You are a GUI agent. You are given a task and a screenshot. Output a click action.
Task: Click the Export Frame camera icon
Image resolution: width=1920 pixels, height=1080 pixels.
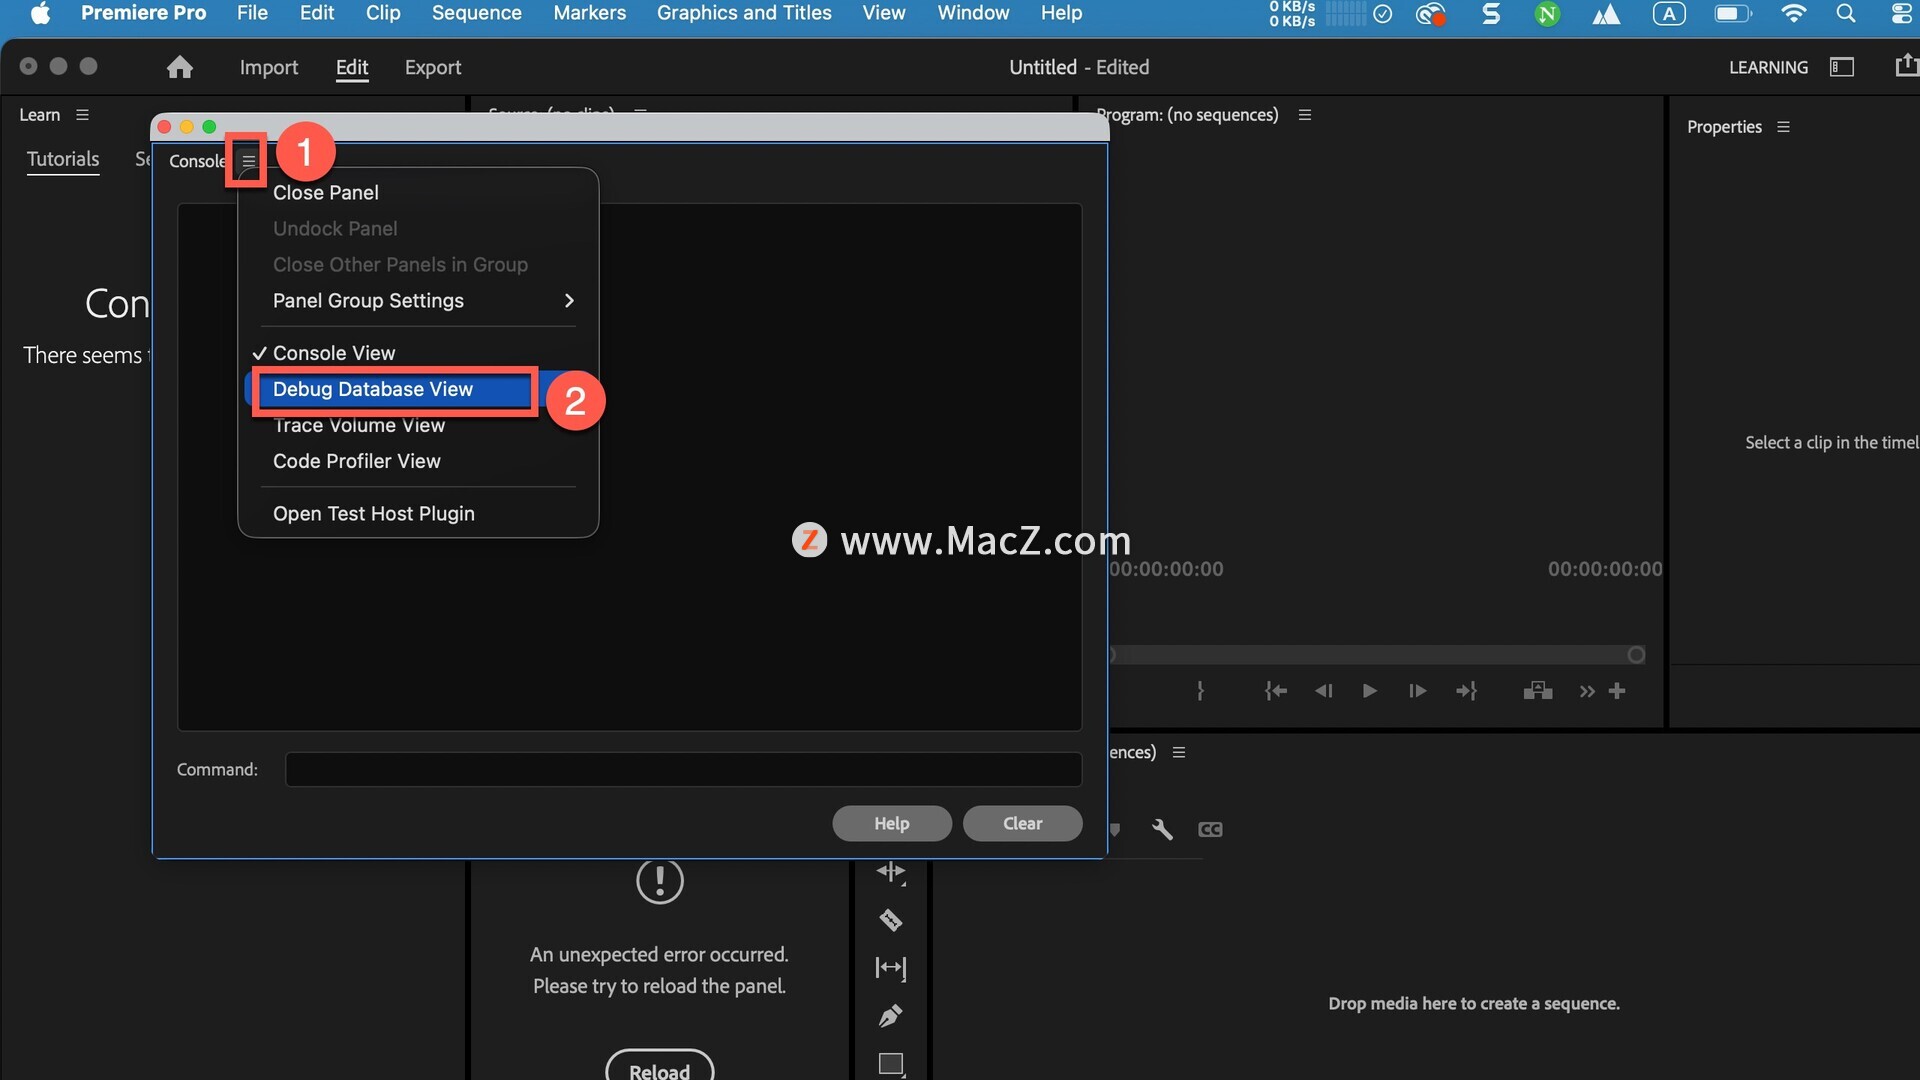pos(1537,691)
